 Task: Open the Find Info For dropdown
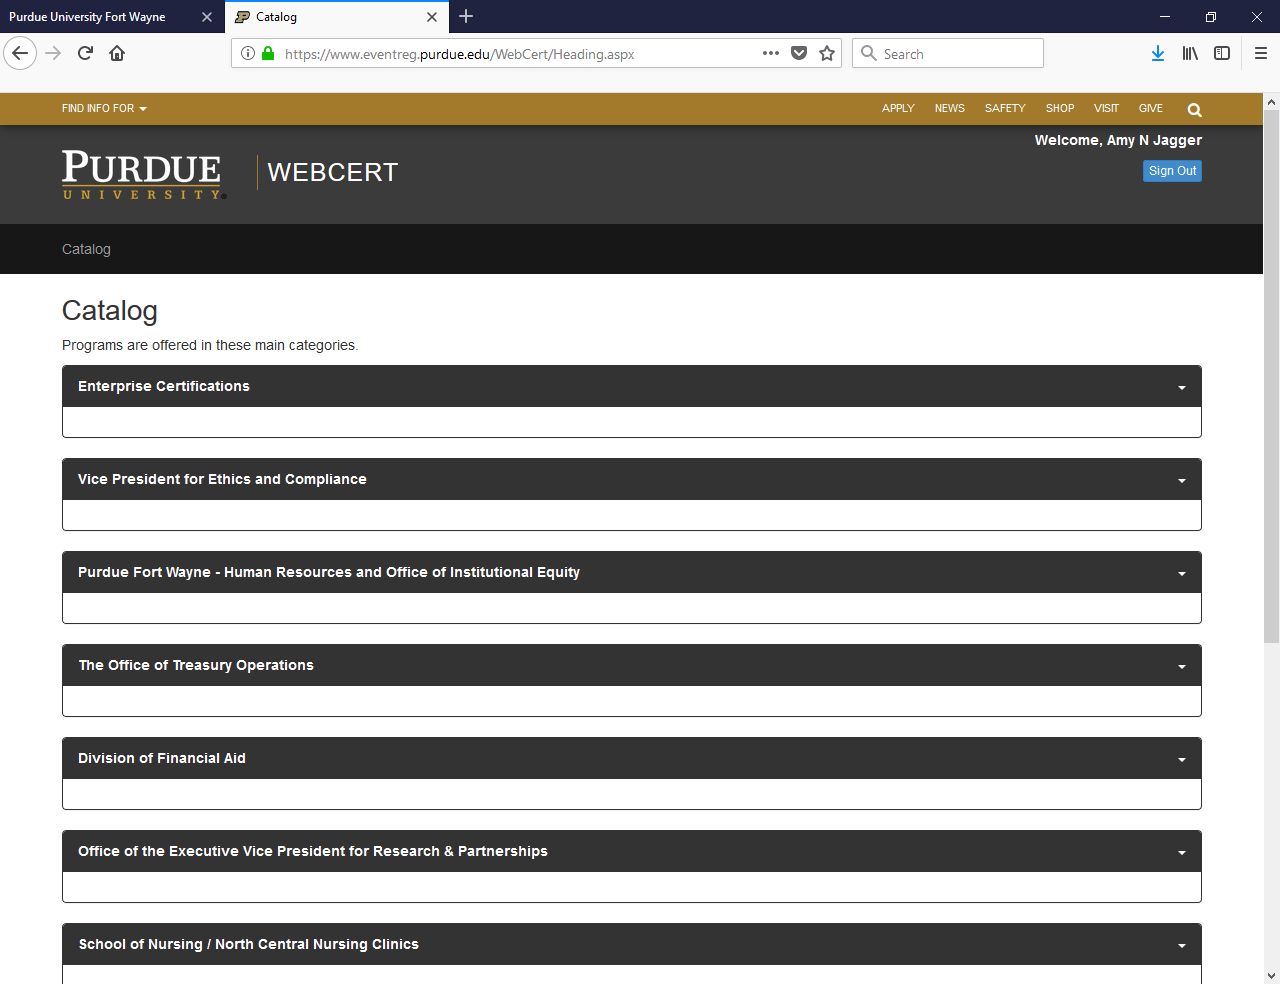click(x=104, y=108)
